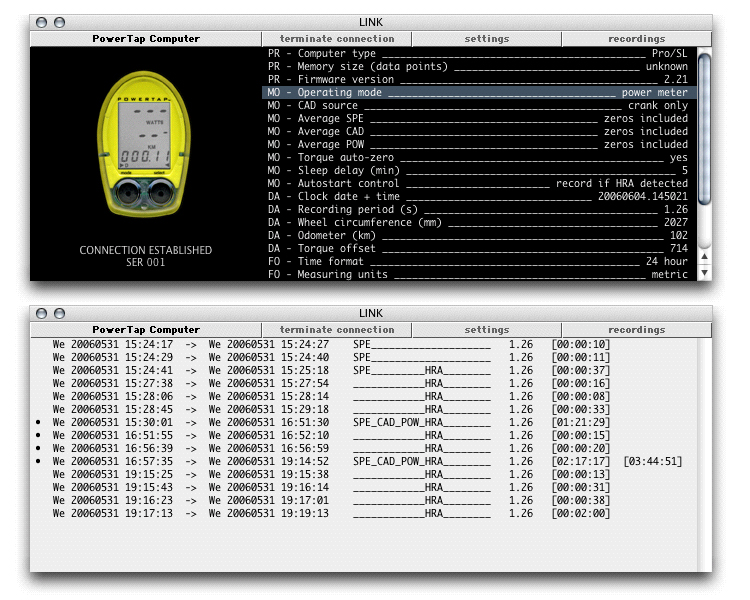This screenshot has height=600, width=750.
Task: Select the Average SPE row
Action: pyautogui.click(x=479, y=118)
